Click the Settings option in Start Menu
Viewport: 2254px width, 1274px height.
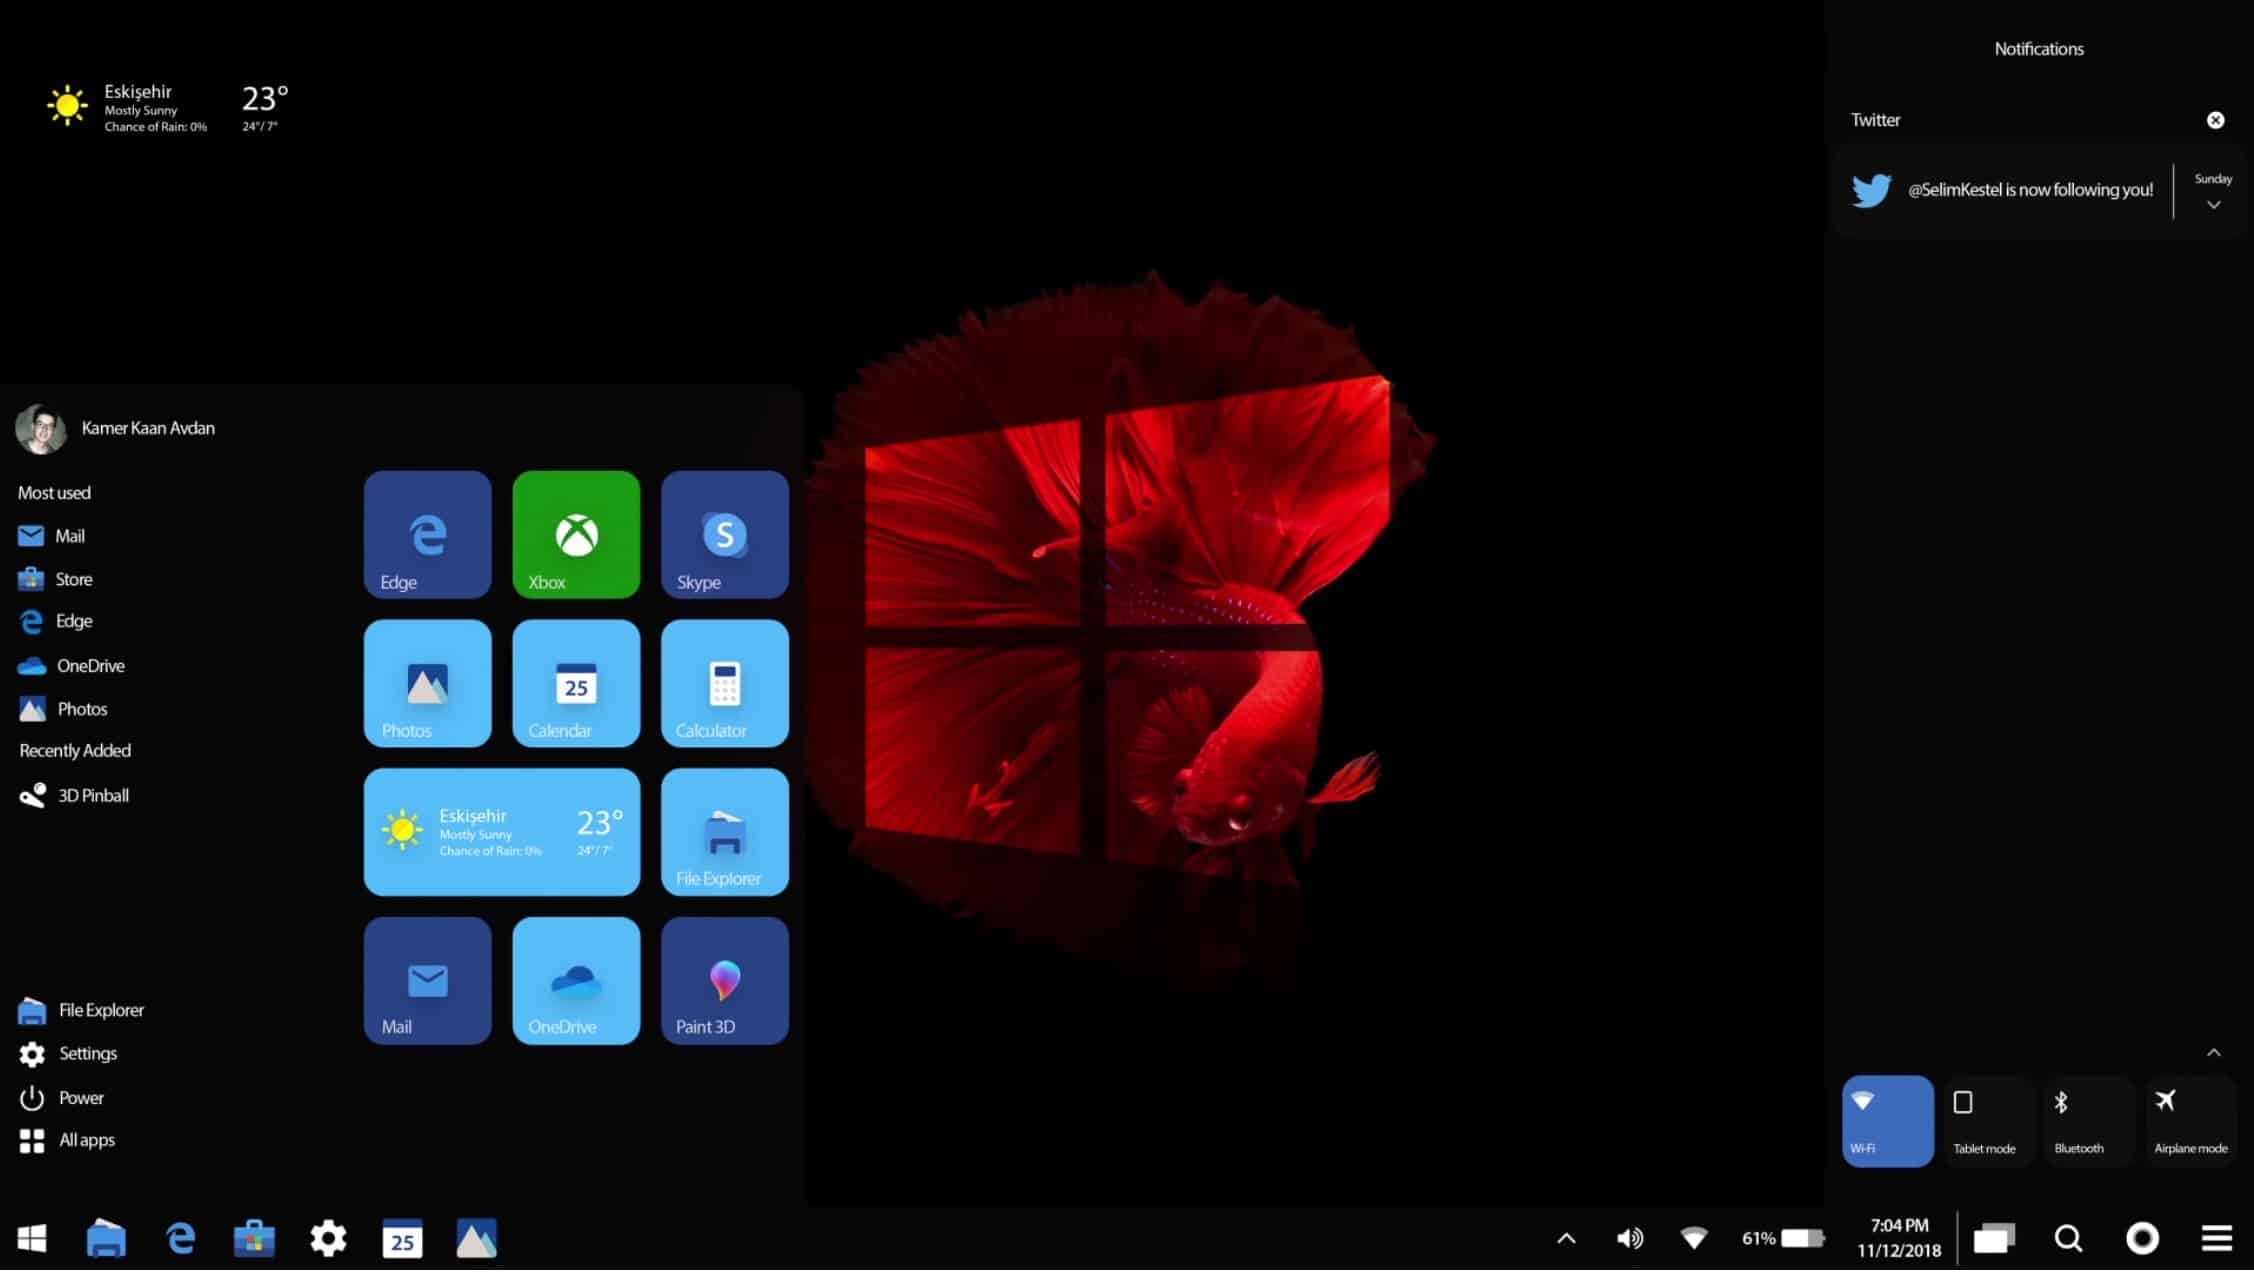click(x=87, y=1053)
